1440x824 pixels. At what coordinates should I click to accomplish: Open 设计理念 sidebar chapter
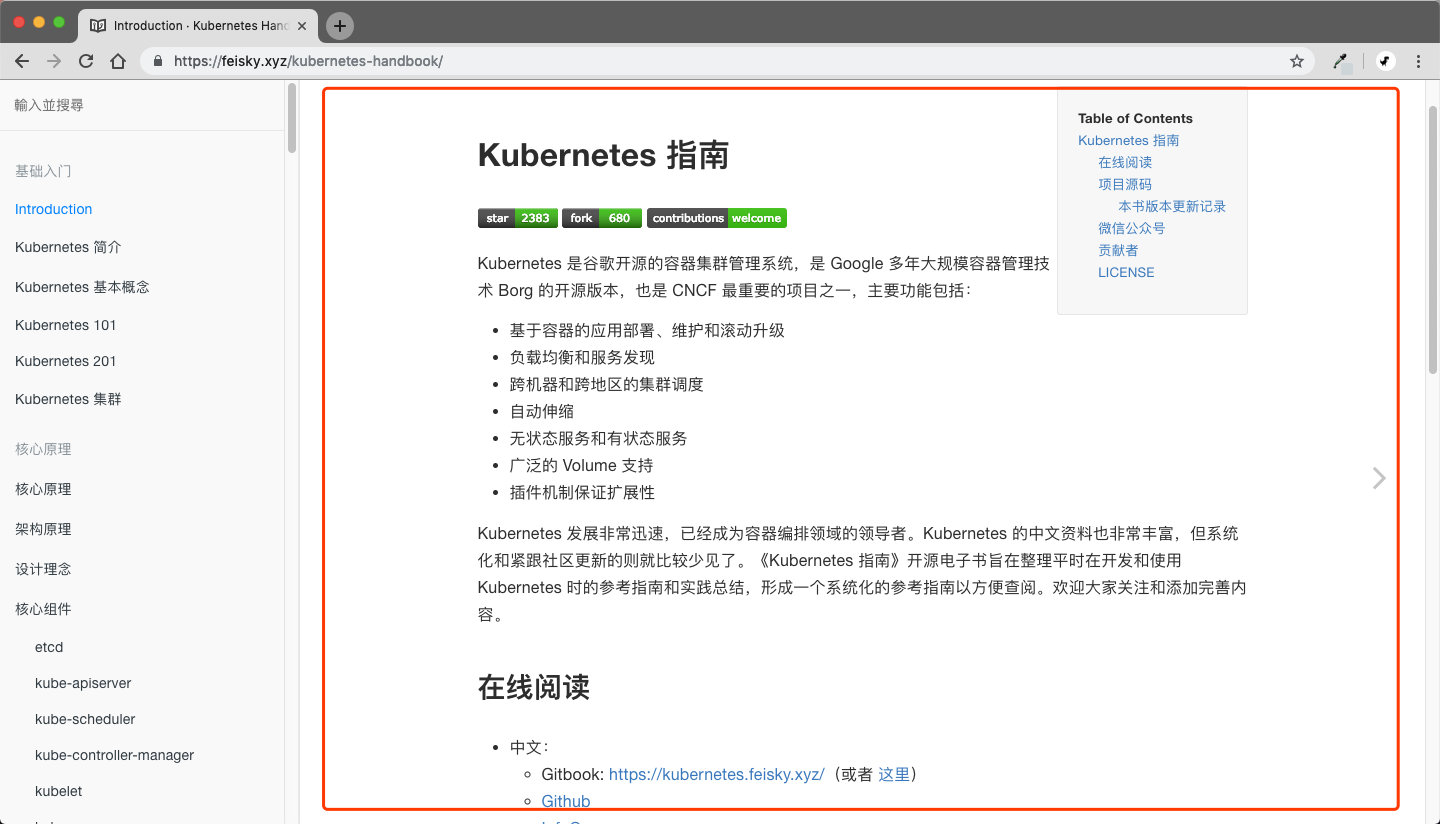pyautogui.click(x=43, y=569)
